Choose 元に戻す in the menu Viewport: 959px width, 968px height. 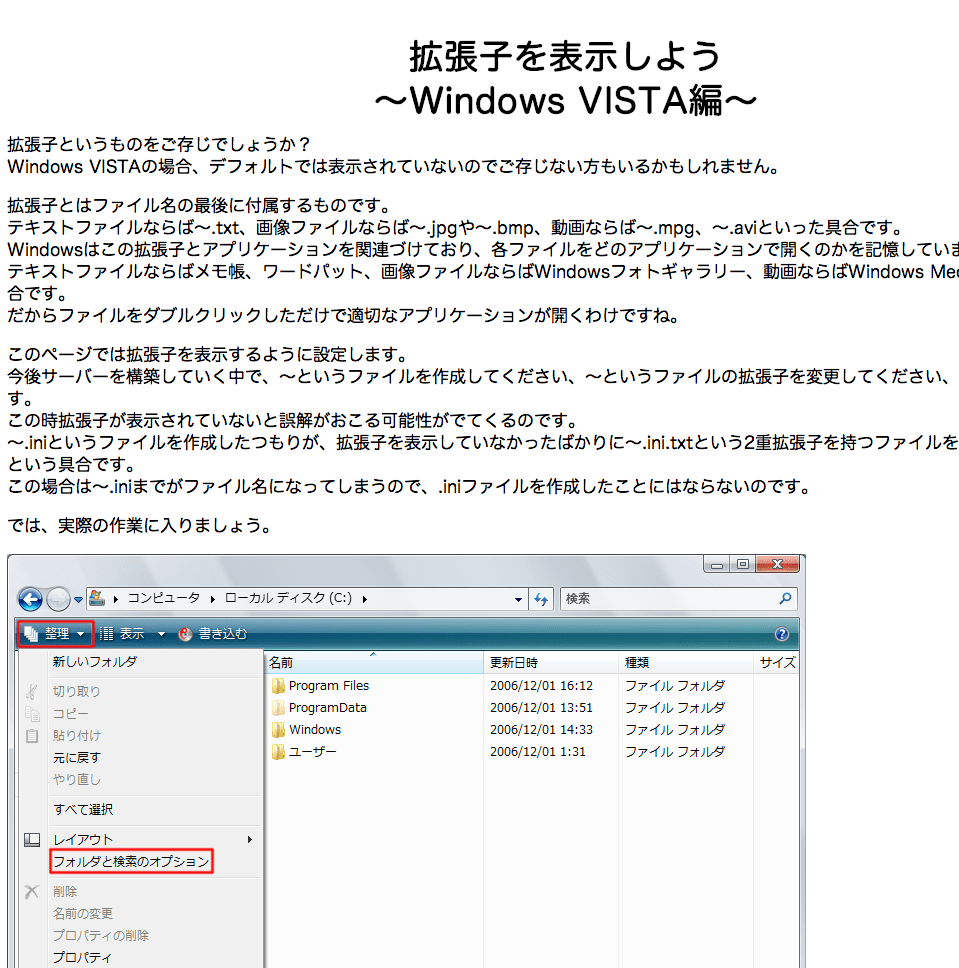77,758
